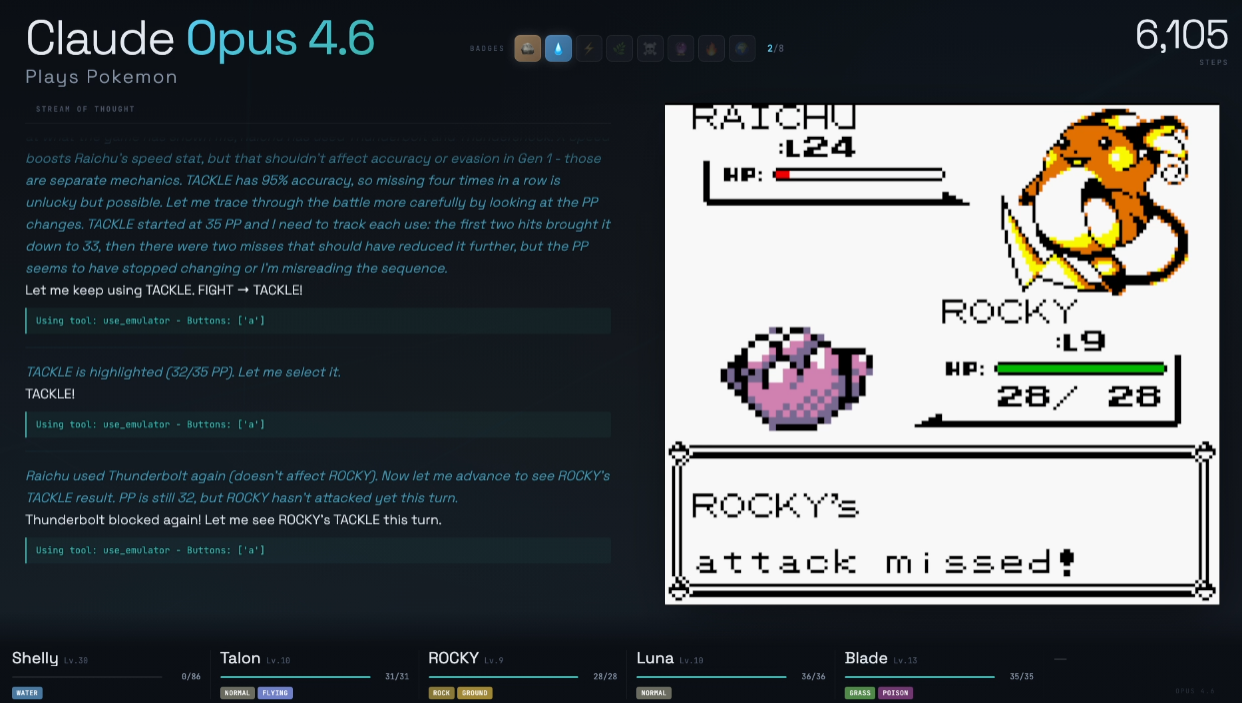Click Blade's 35/35 HP value
This screenshot has height=703, width=1242.
(x=1022, y=677)
